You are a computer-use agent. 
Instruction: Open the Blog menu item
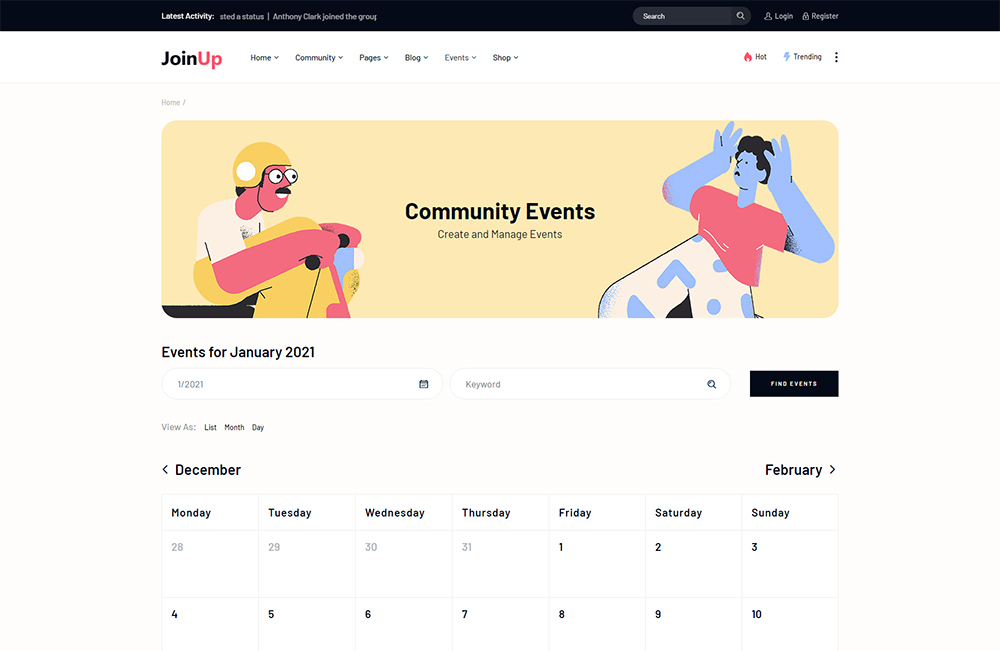coord(416,58)
